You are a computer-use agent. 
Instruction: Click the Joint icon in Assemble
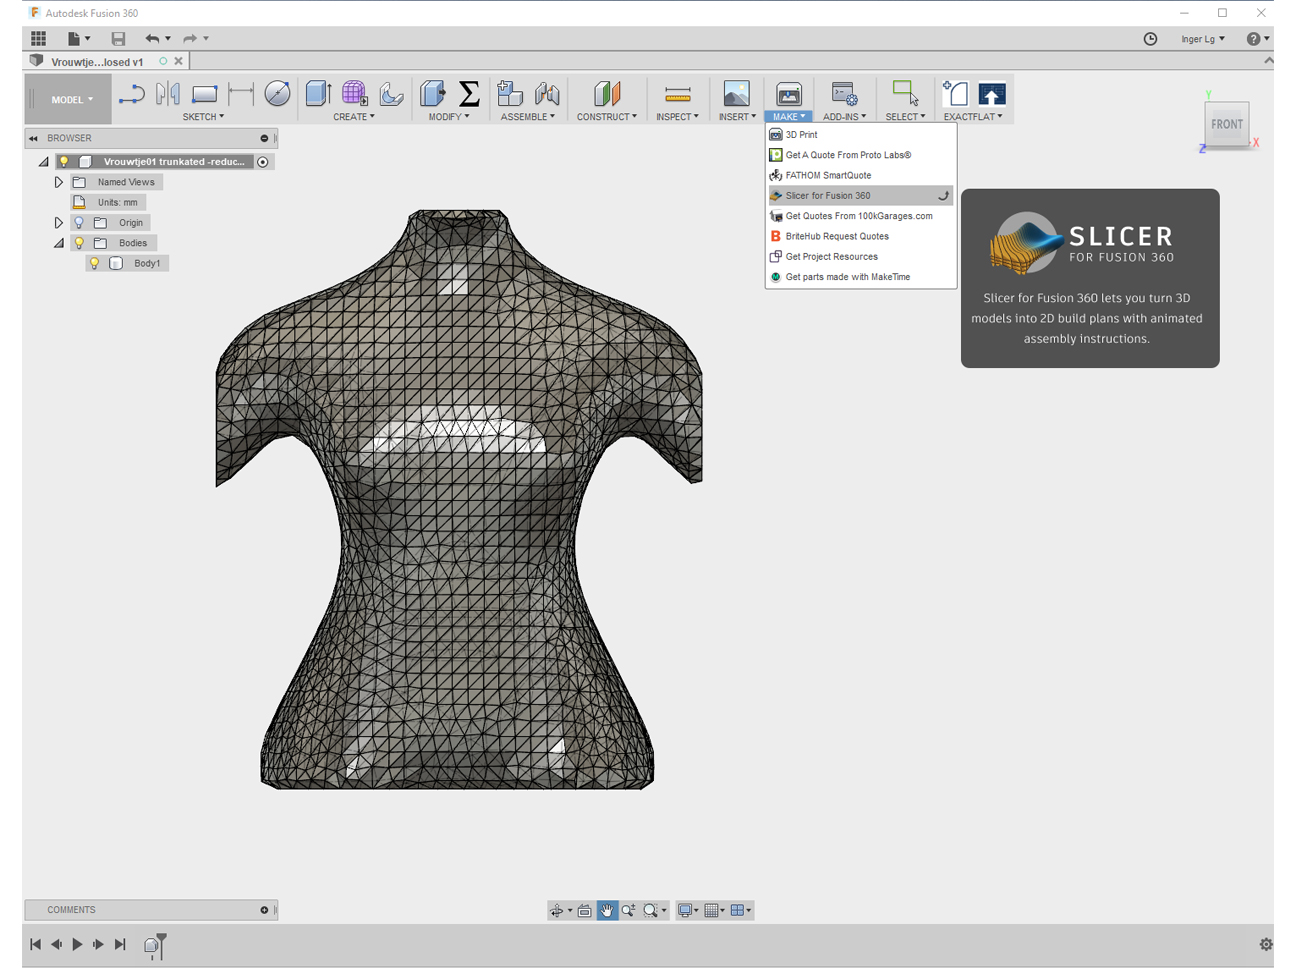click(x=547, y=94)
